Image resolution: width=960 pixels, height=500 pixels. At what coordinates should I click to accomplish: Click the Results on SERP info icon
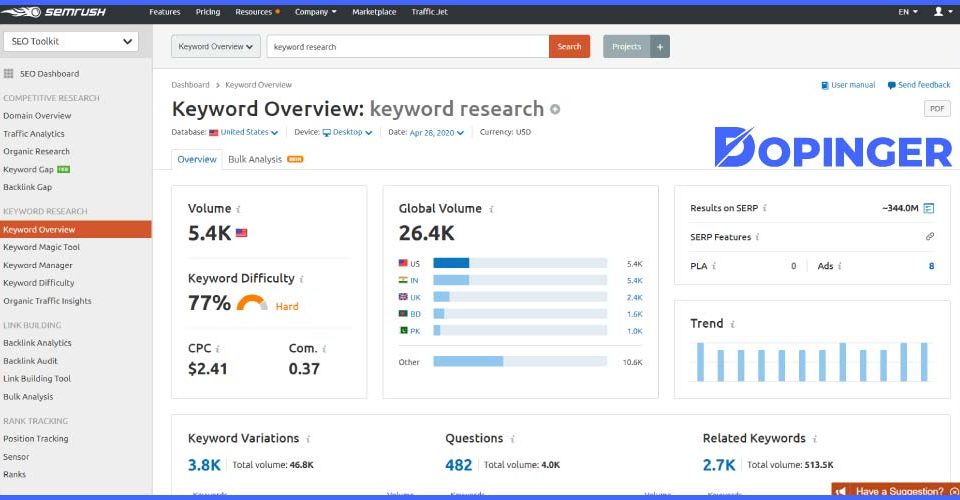click(x=765, y=208)
